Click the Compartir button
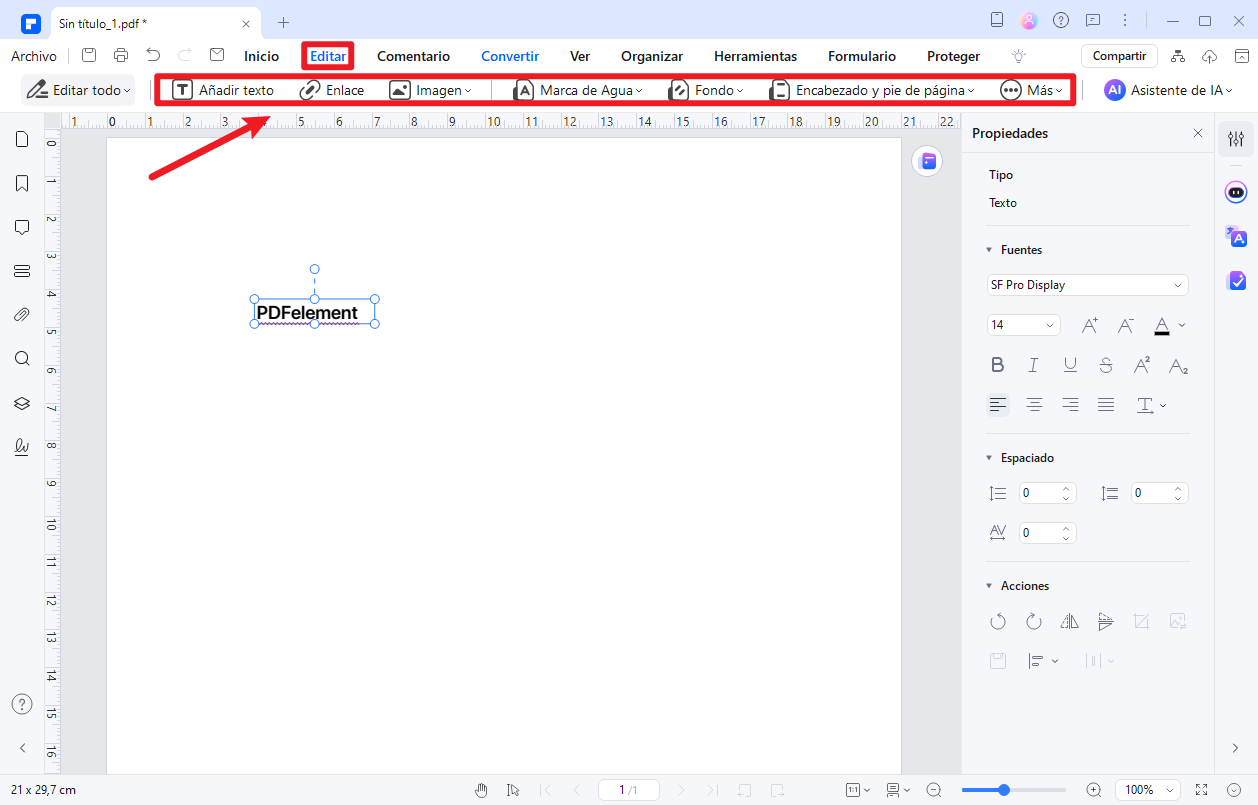Viewport: 1258px width, 805px height. 1119,56
